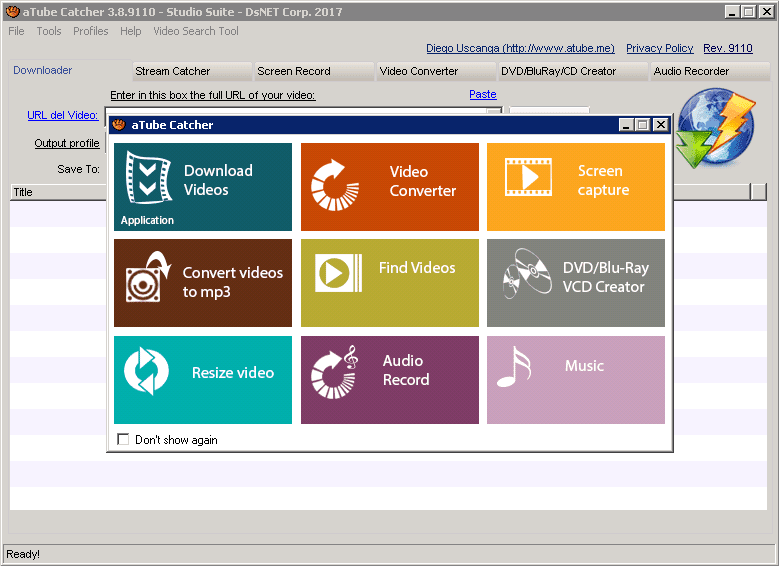
Task: Select the Find Videos tile label
Action: pos(417,268)
